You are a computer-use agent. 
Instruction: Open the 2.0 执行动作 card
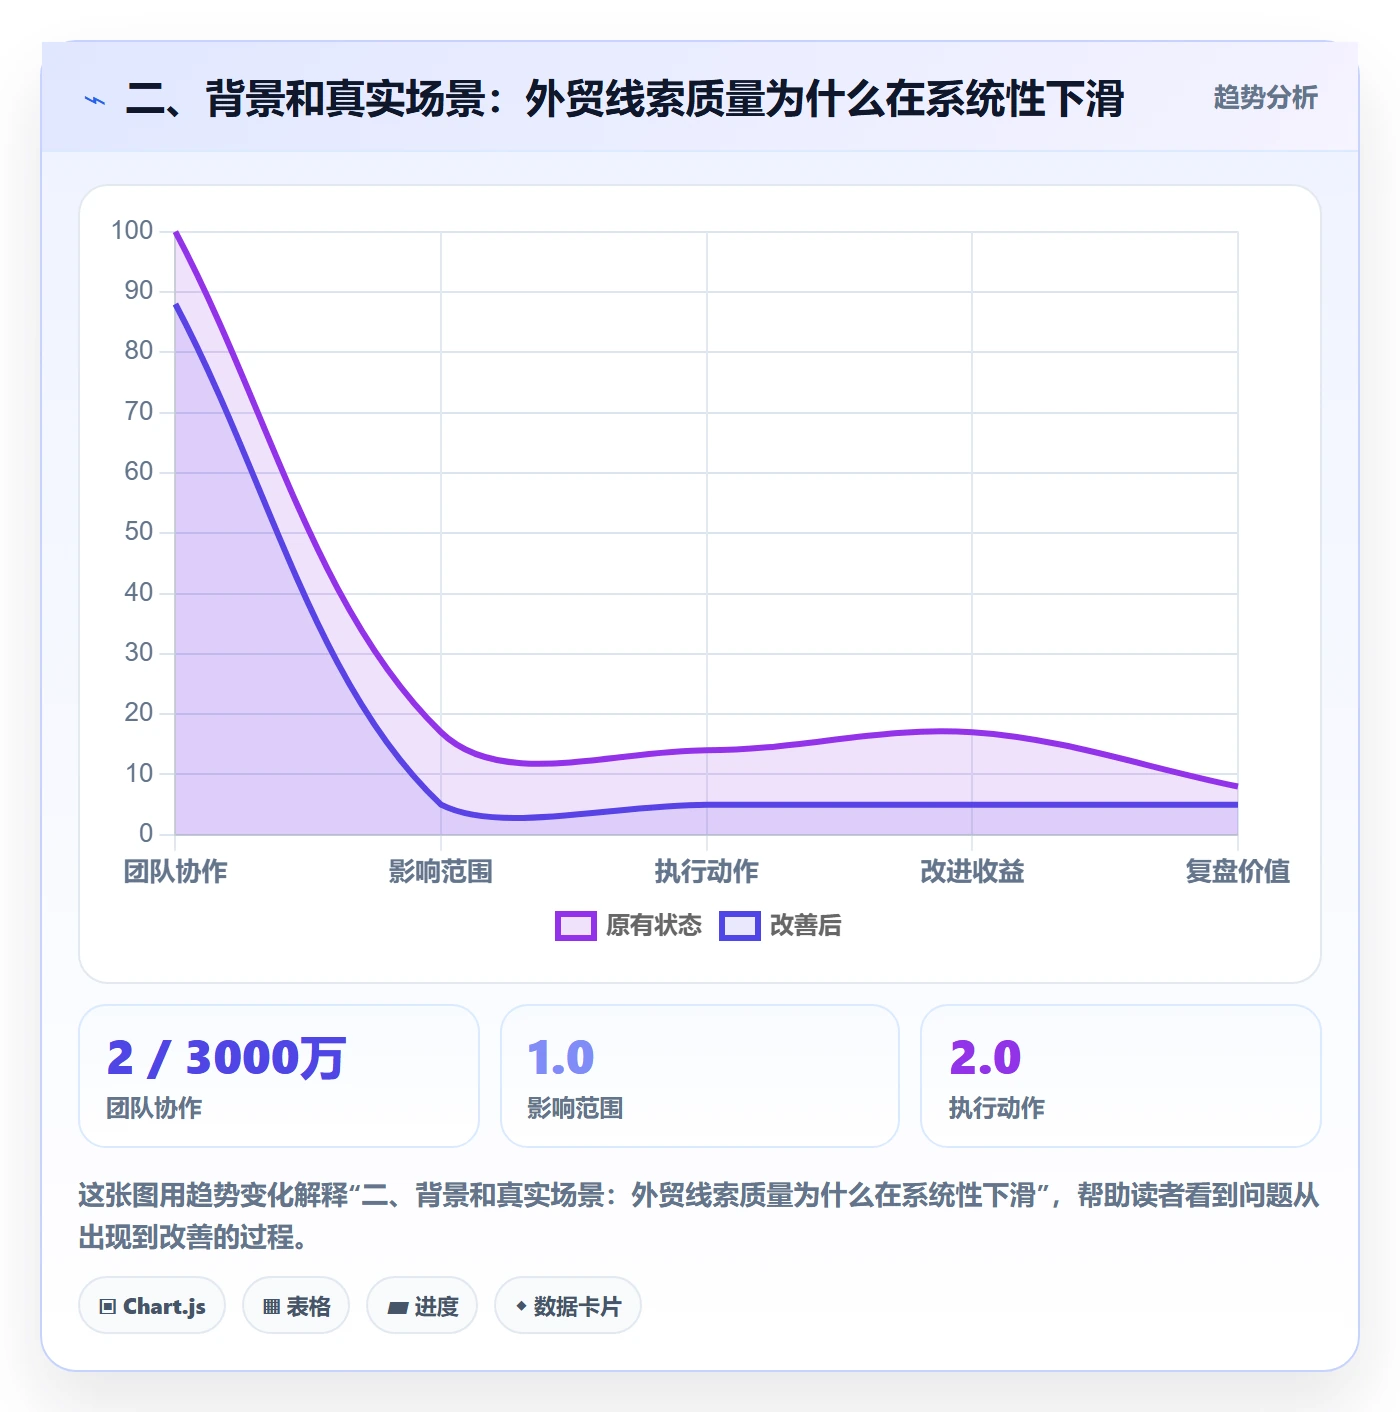(x=1121, y=1076)
